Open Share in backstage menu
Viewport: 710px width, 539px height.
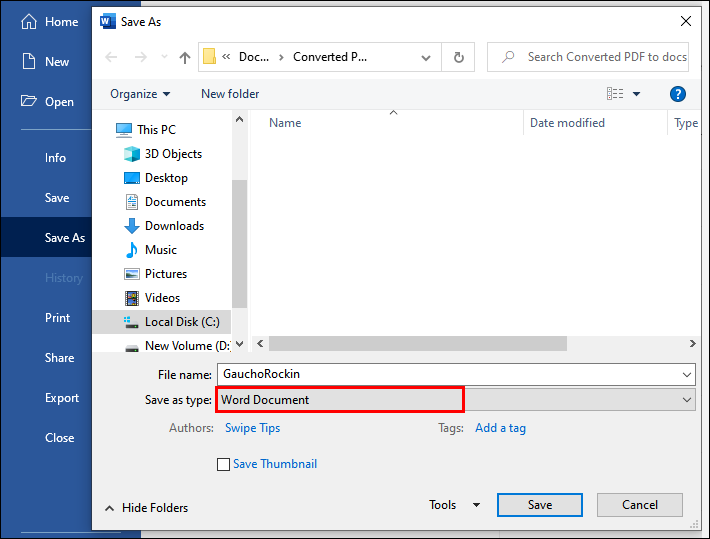click(59, 358)
